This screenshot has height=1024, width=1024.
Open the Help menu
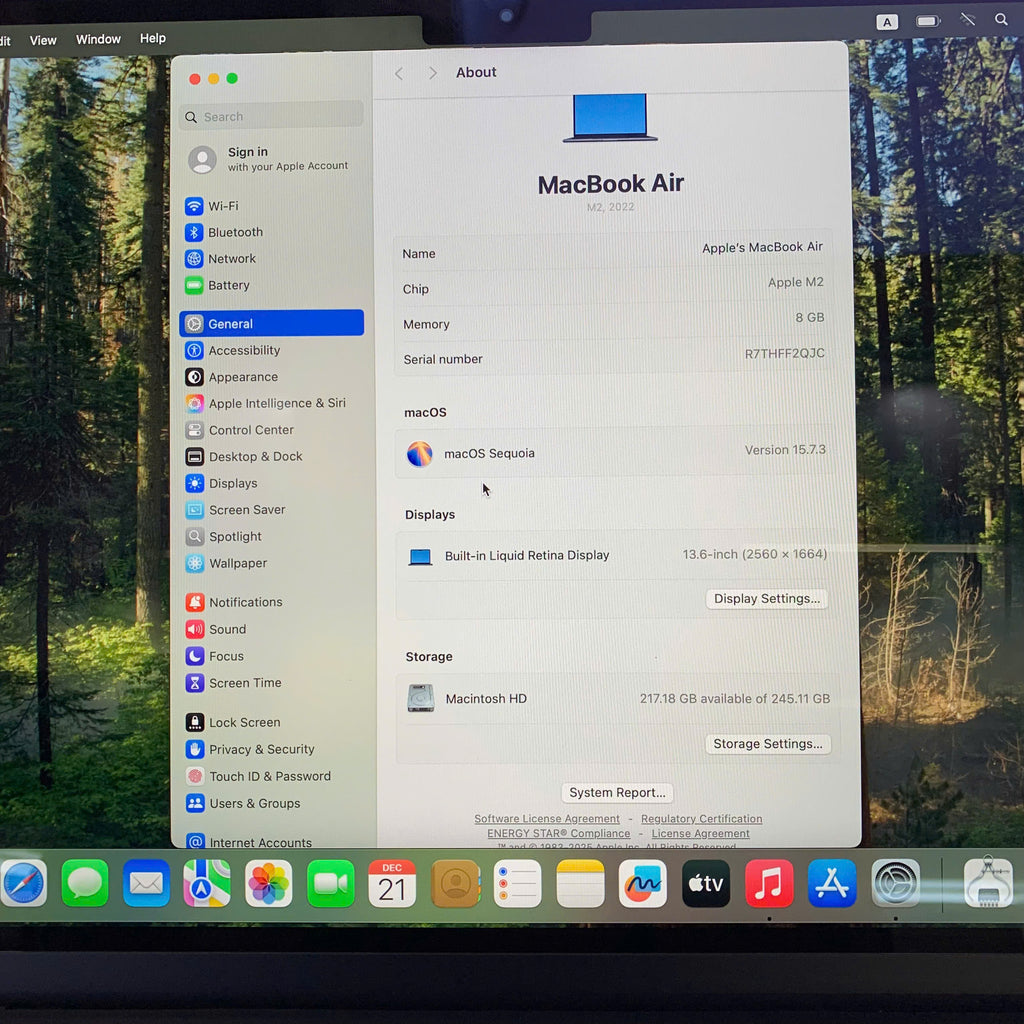[153, 38]
